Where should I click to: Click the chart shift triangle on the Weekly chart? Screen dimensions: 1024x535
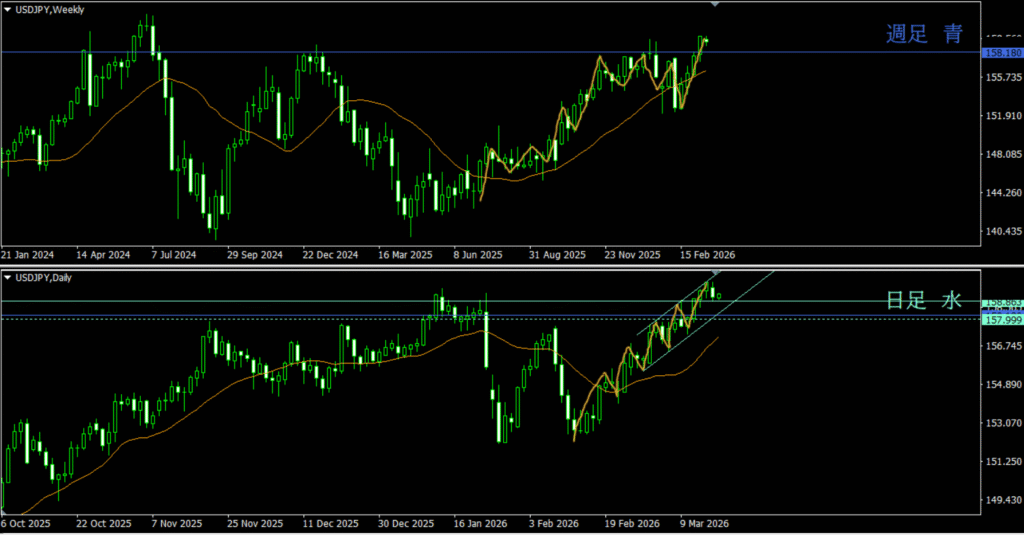coord(714,5)
